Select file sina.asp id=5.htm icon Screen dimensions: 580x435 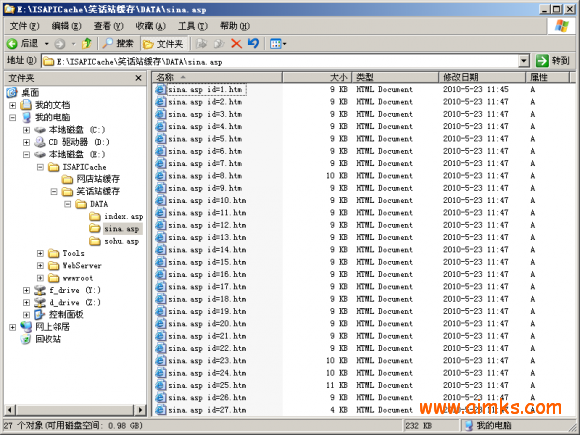pos(161,139)
